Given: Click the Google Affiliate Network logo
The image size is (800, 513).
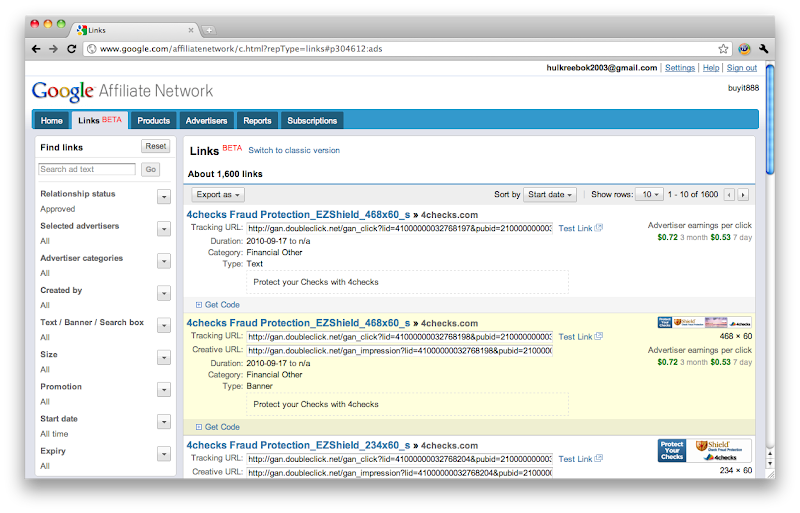Looking at the screenshot, I should (122, 91).
